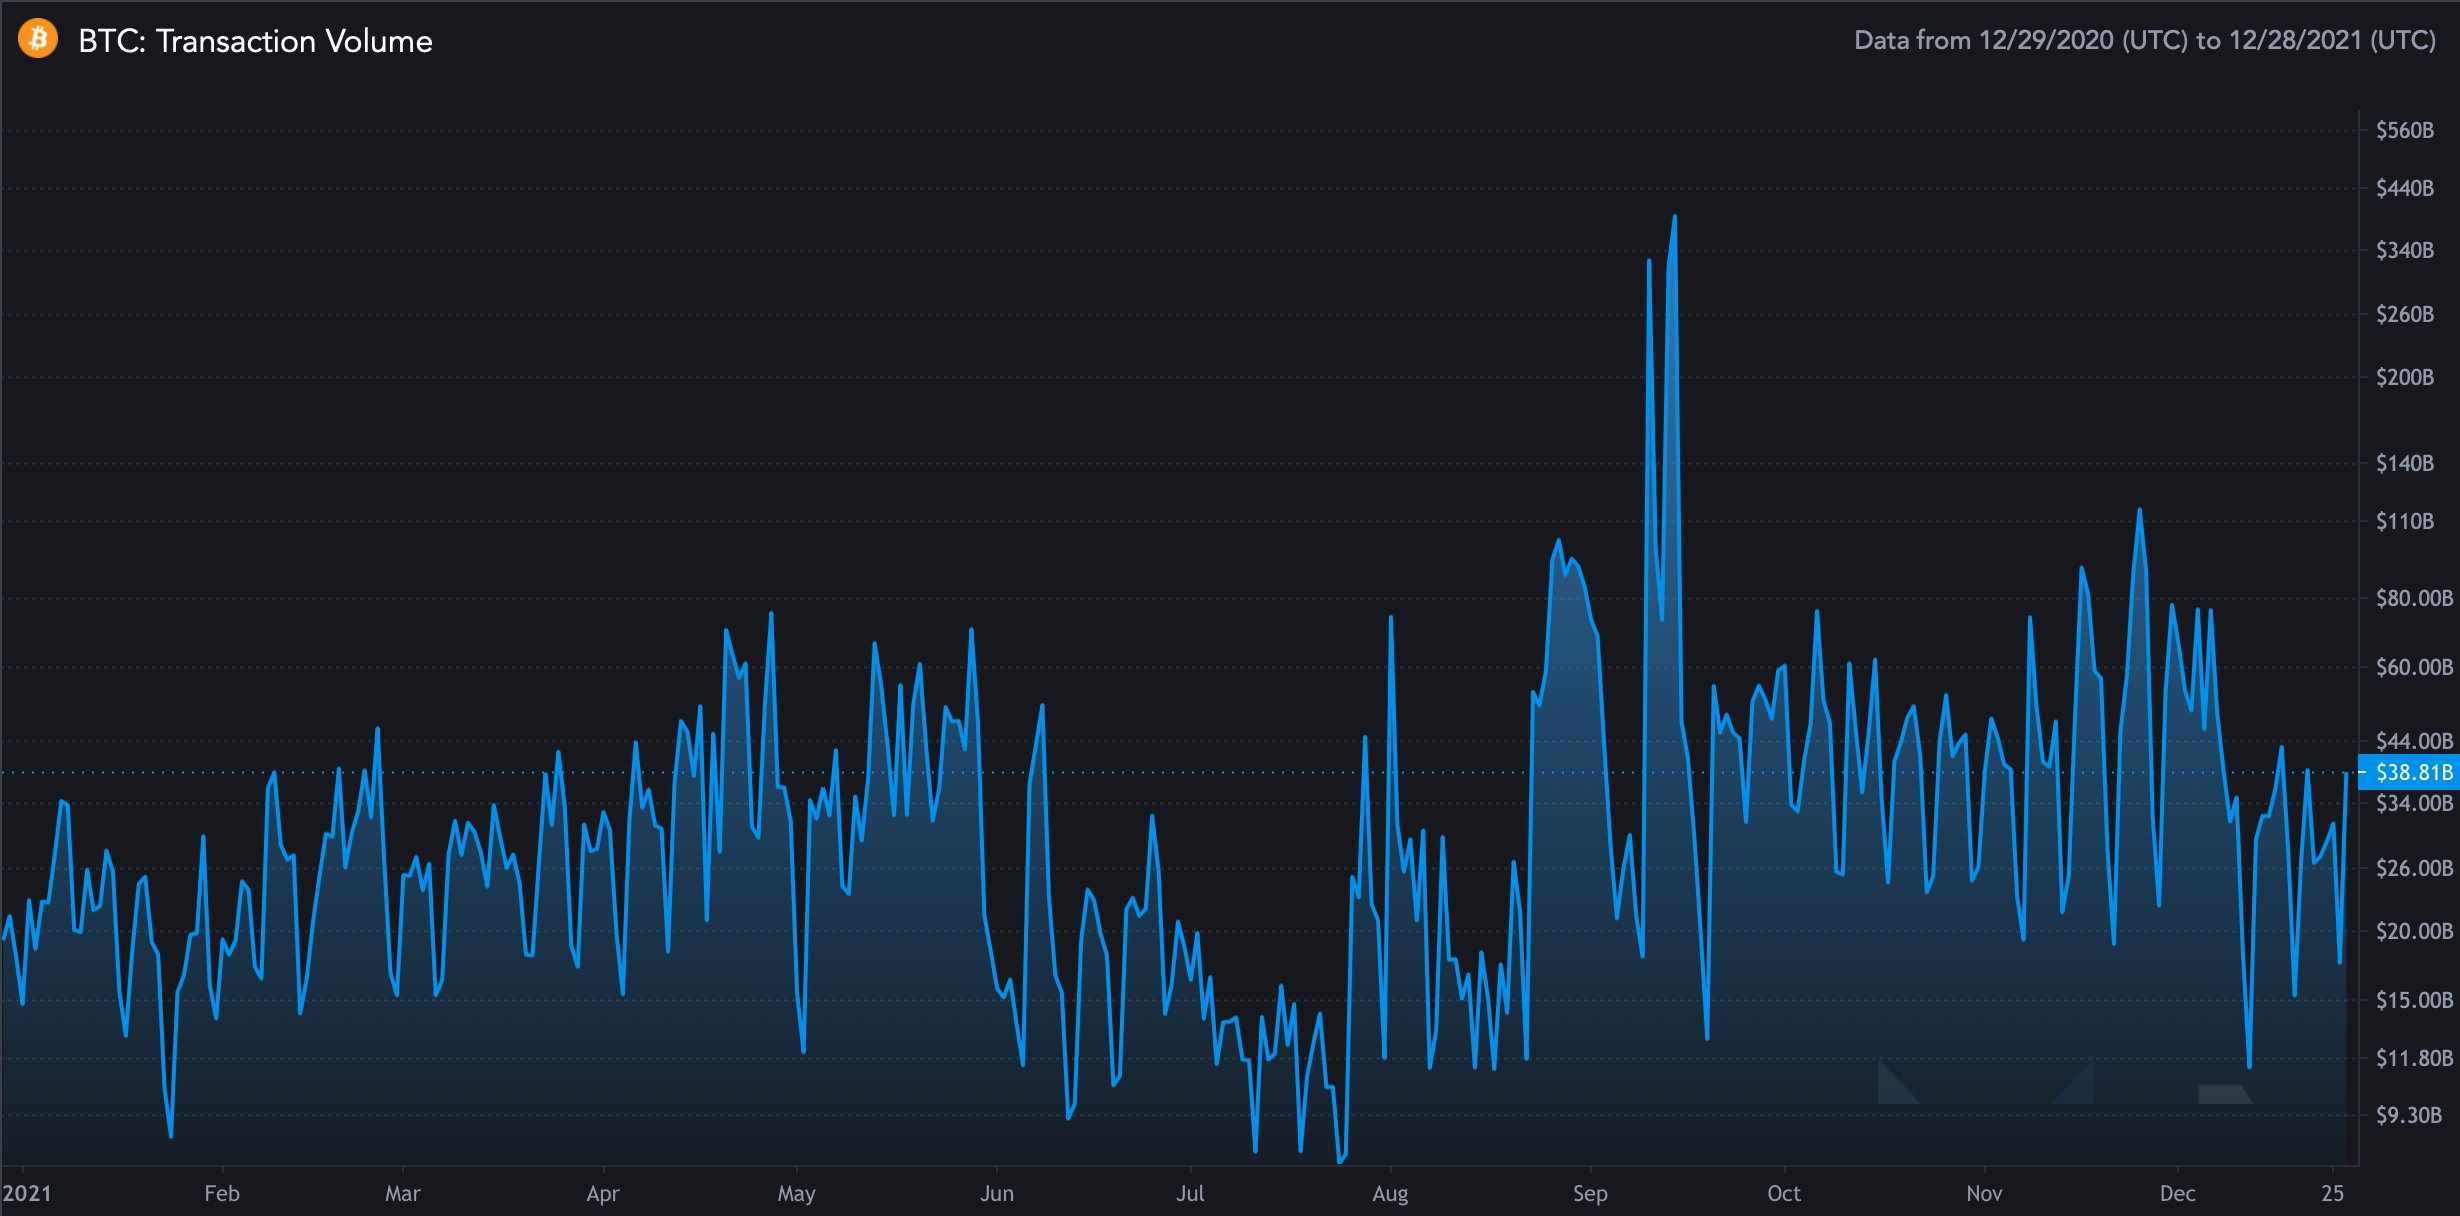Click the data date range text
Viewport: 2460px width, 1216px height.
[2145, 40]
